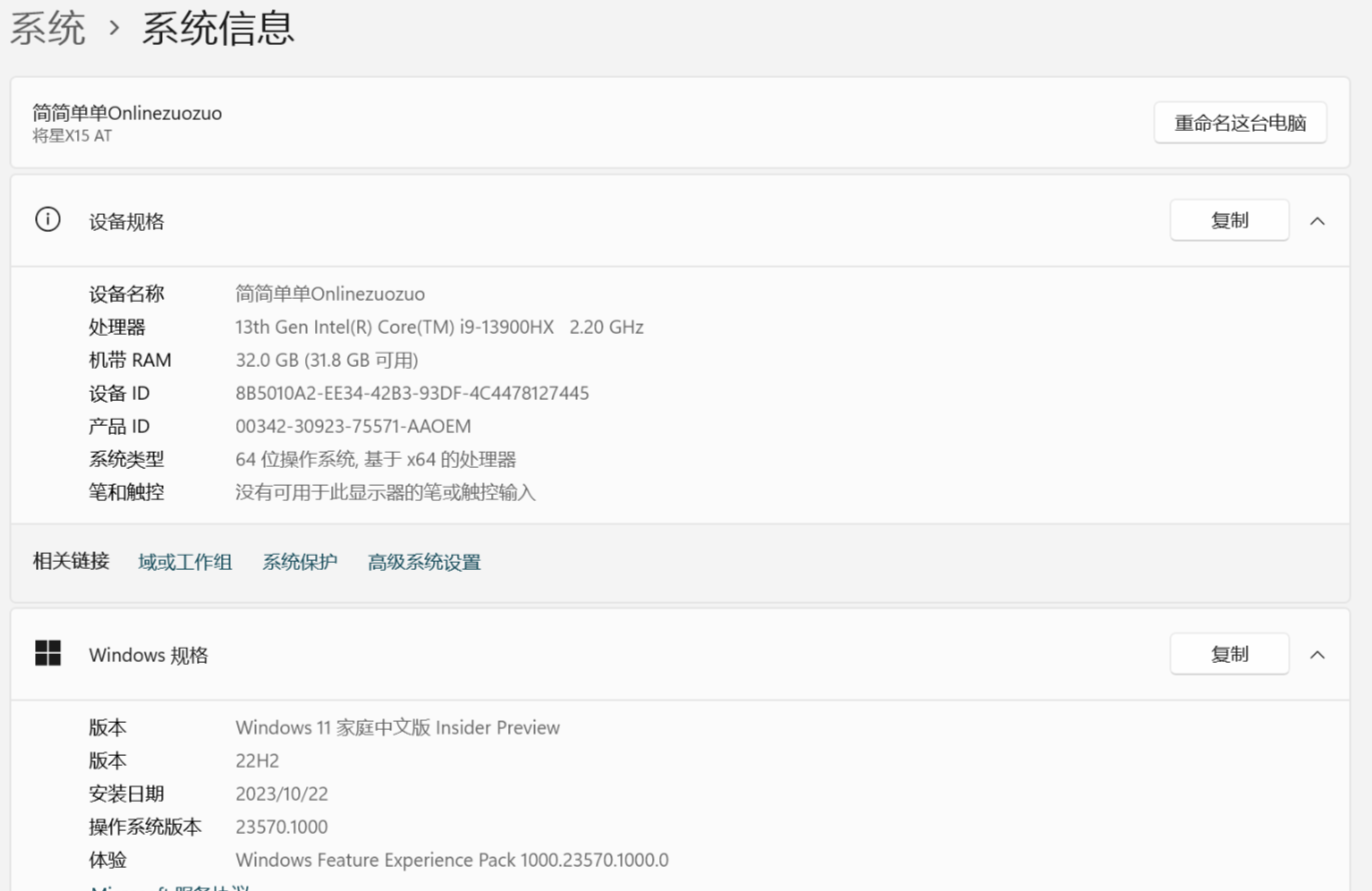Click the Windows 规格 section title
This screenshot has height=891, width=1372.
[x=149, y=655]
